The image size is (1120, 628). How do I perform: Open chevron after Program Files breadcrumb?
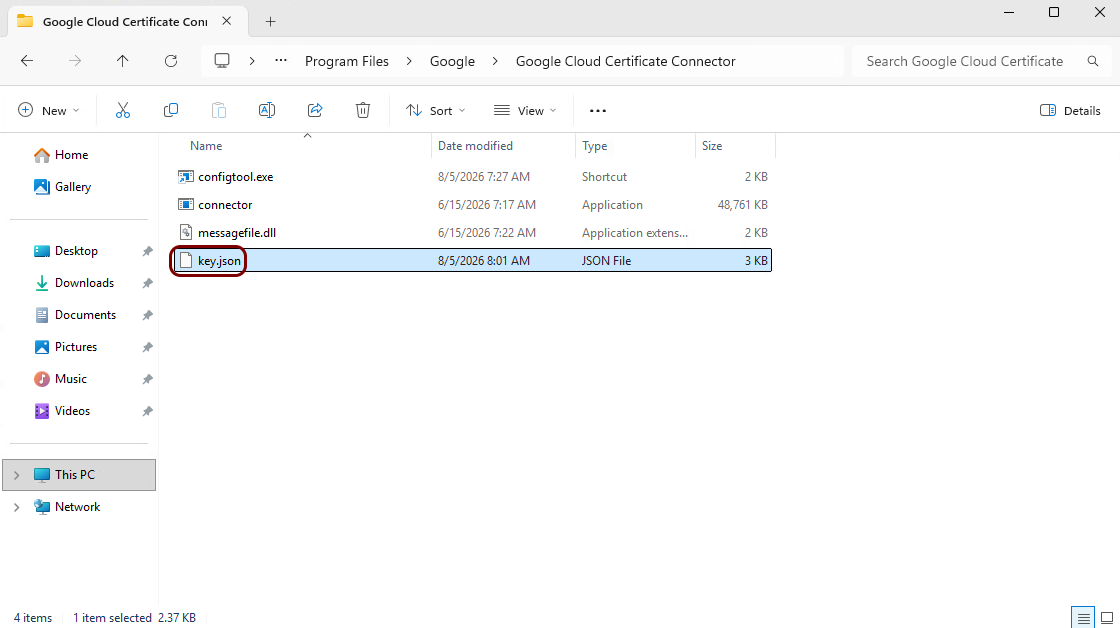(x=409, y=61)
